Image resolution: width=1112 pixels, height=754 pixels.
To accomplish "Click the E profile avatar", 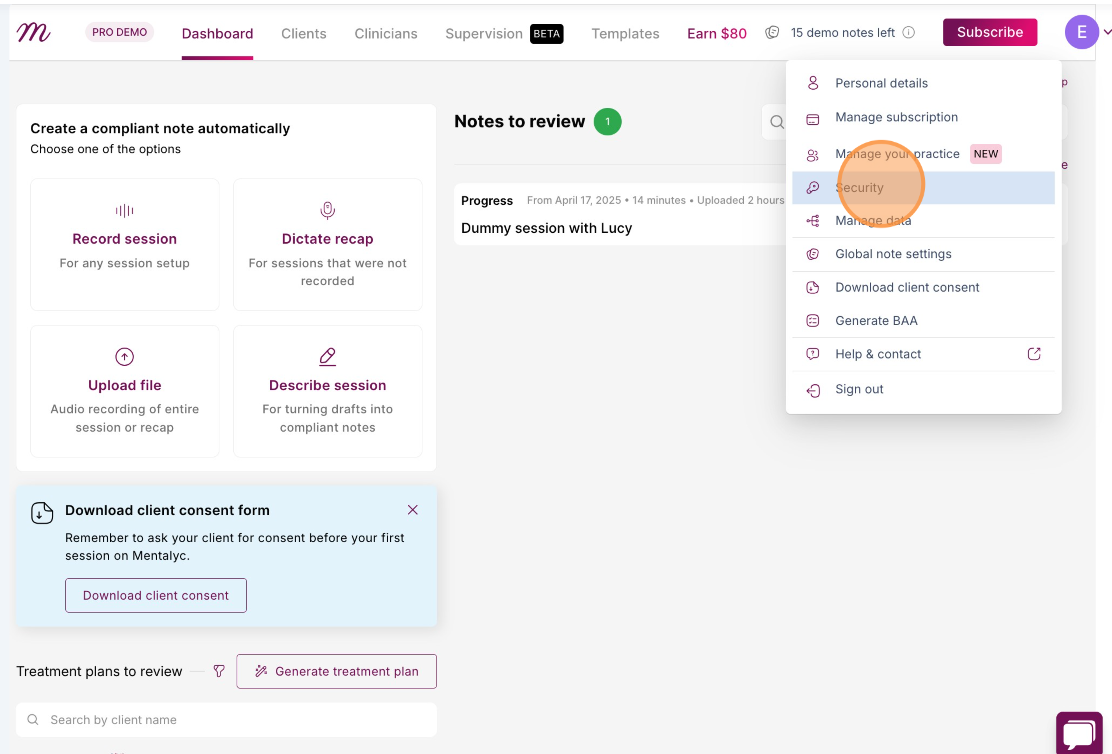I will 1082,32.
